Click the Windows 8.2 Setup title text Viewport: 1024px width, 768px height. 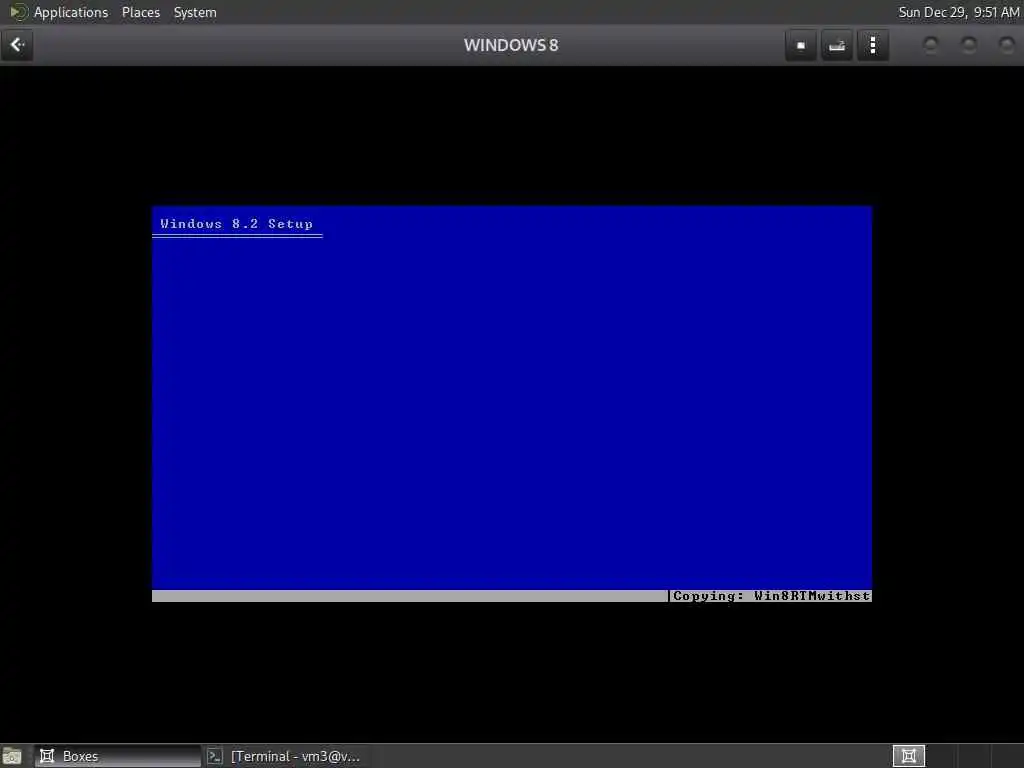[236, 224]
